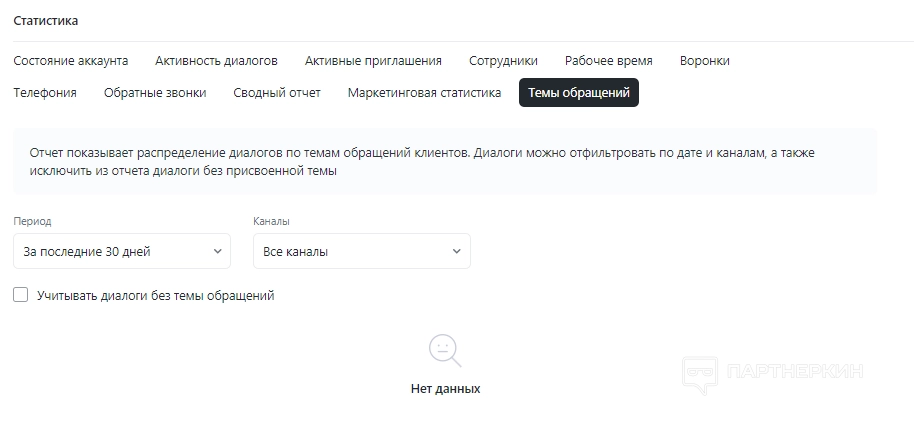Expand the Каналы dropdown

coord(361,251)
